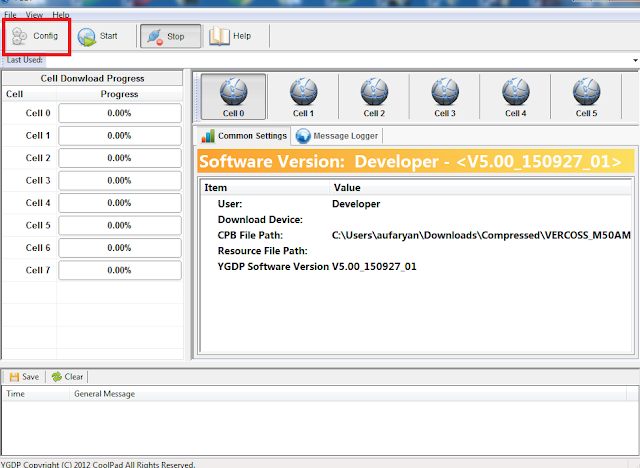Click the CPB file path value text
The height and width of the screenshot is (468, 640).
(481, 235)
